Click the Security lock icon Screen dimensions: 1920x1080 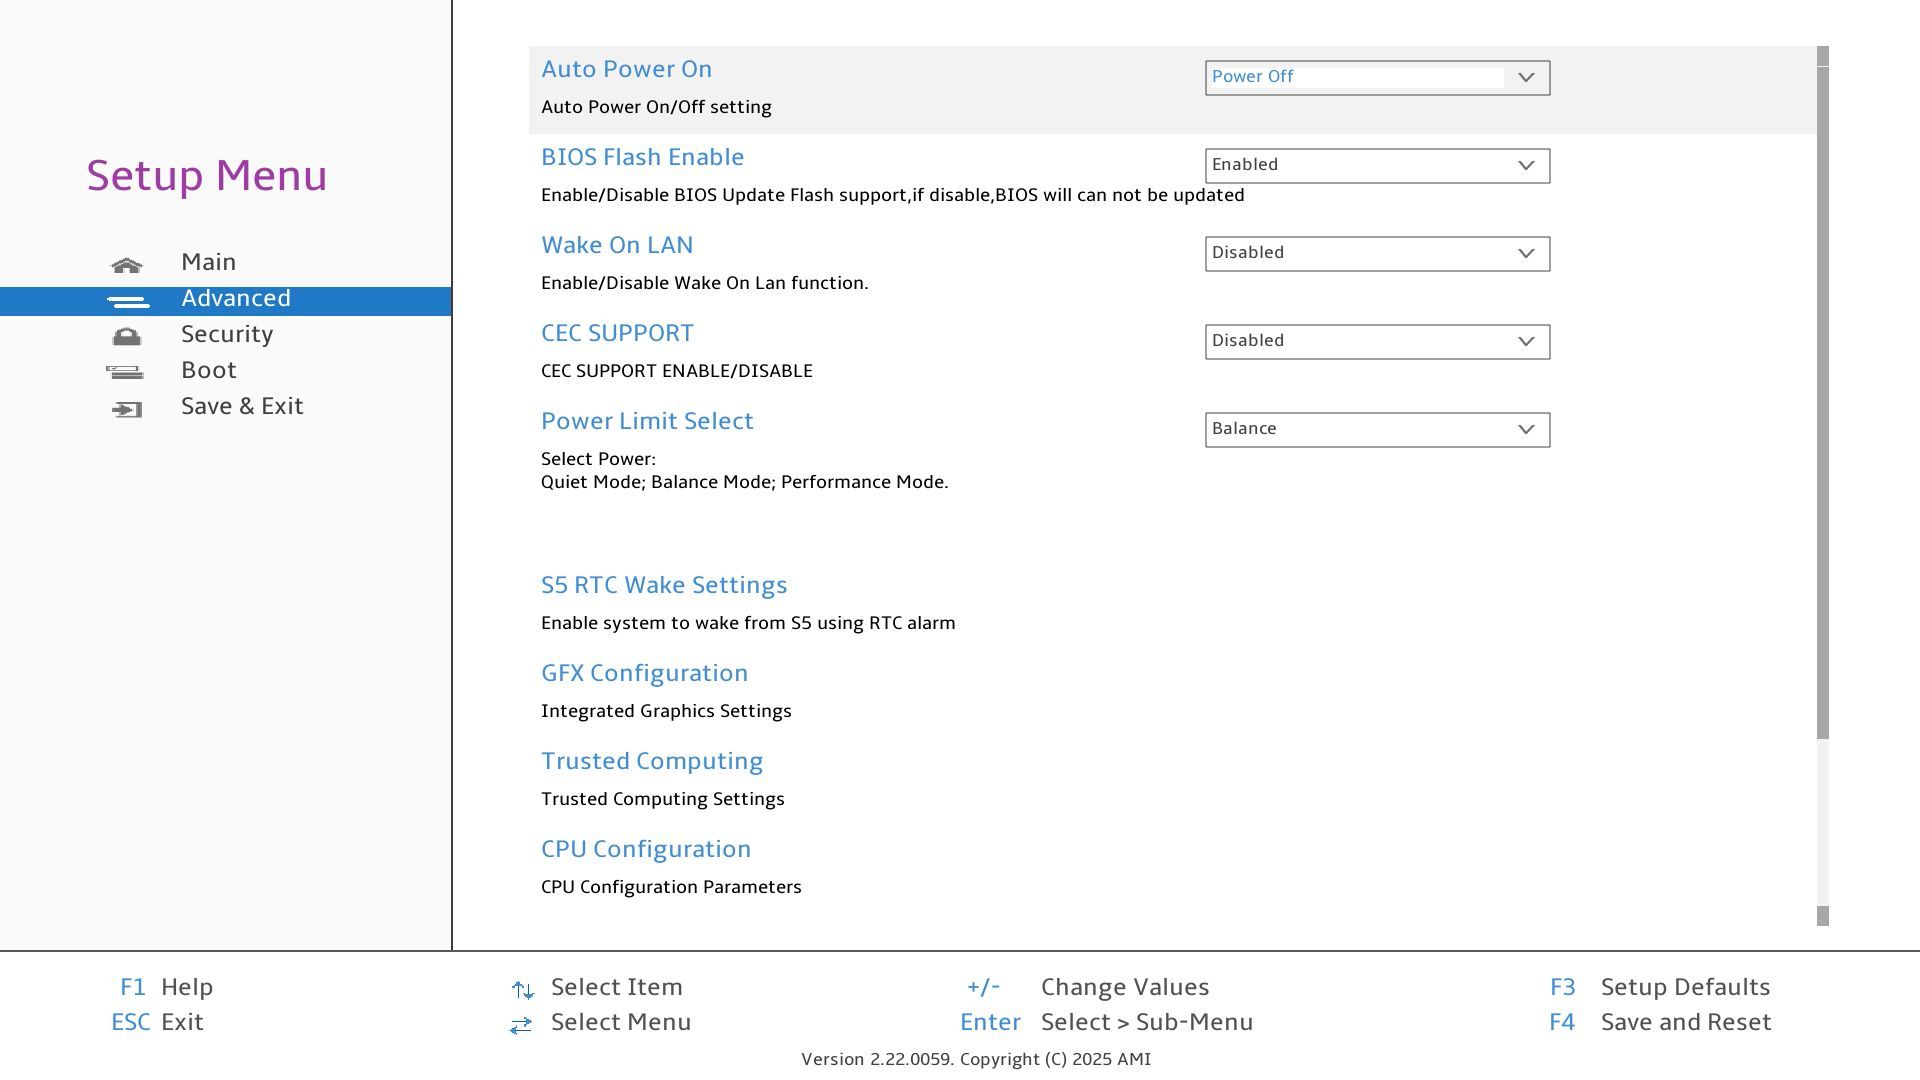[x=127, y=337]
